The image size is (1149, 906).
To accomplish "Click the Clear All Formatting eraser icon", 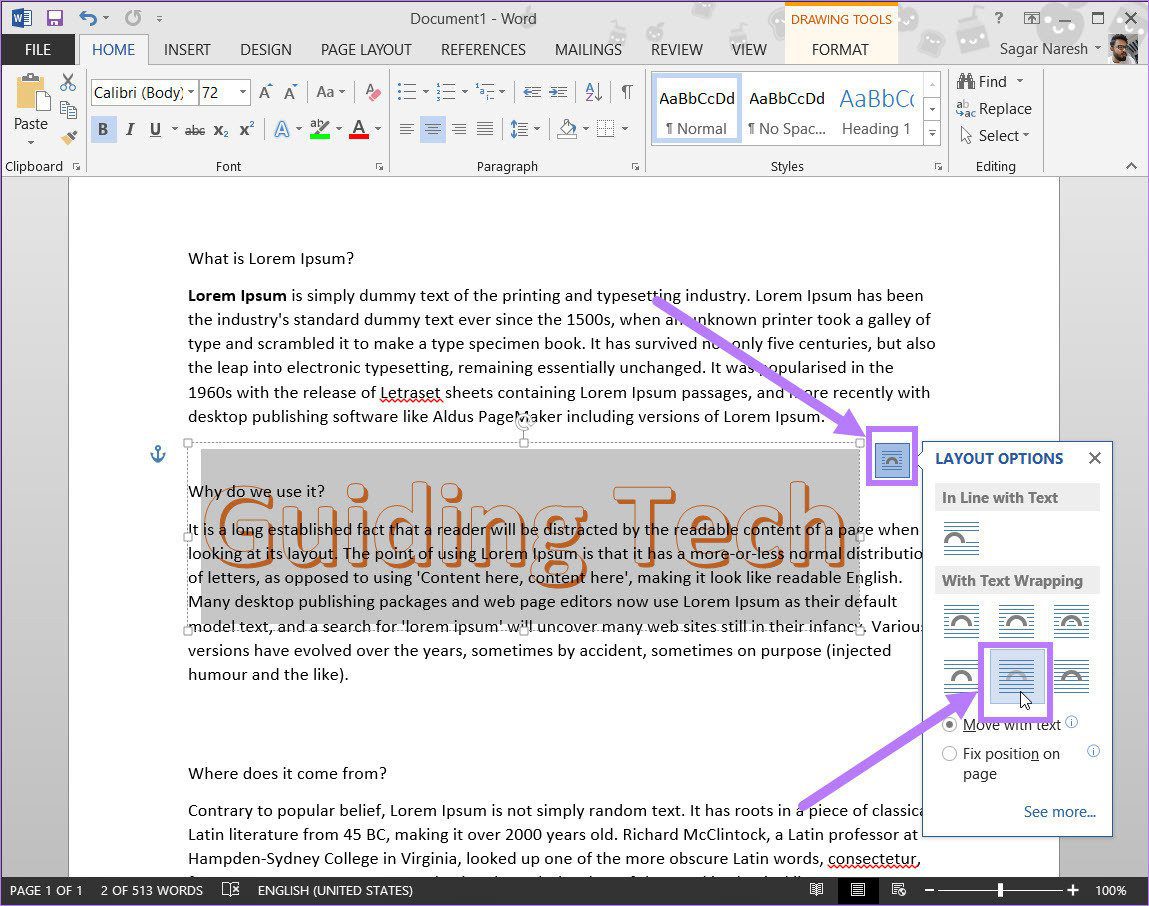I will (373, 92).
